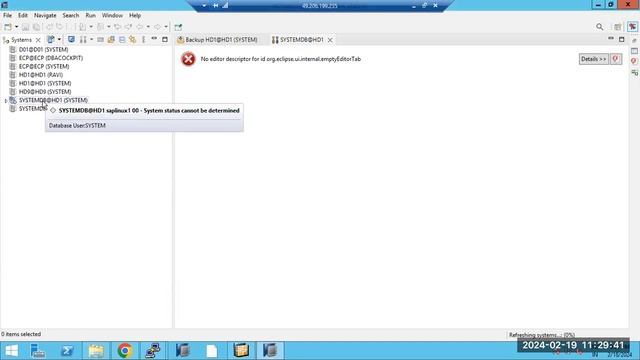Open dropdown next to system monitor icon
The height and width of the screenshot is (360, 640).
coord(91,39)
